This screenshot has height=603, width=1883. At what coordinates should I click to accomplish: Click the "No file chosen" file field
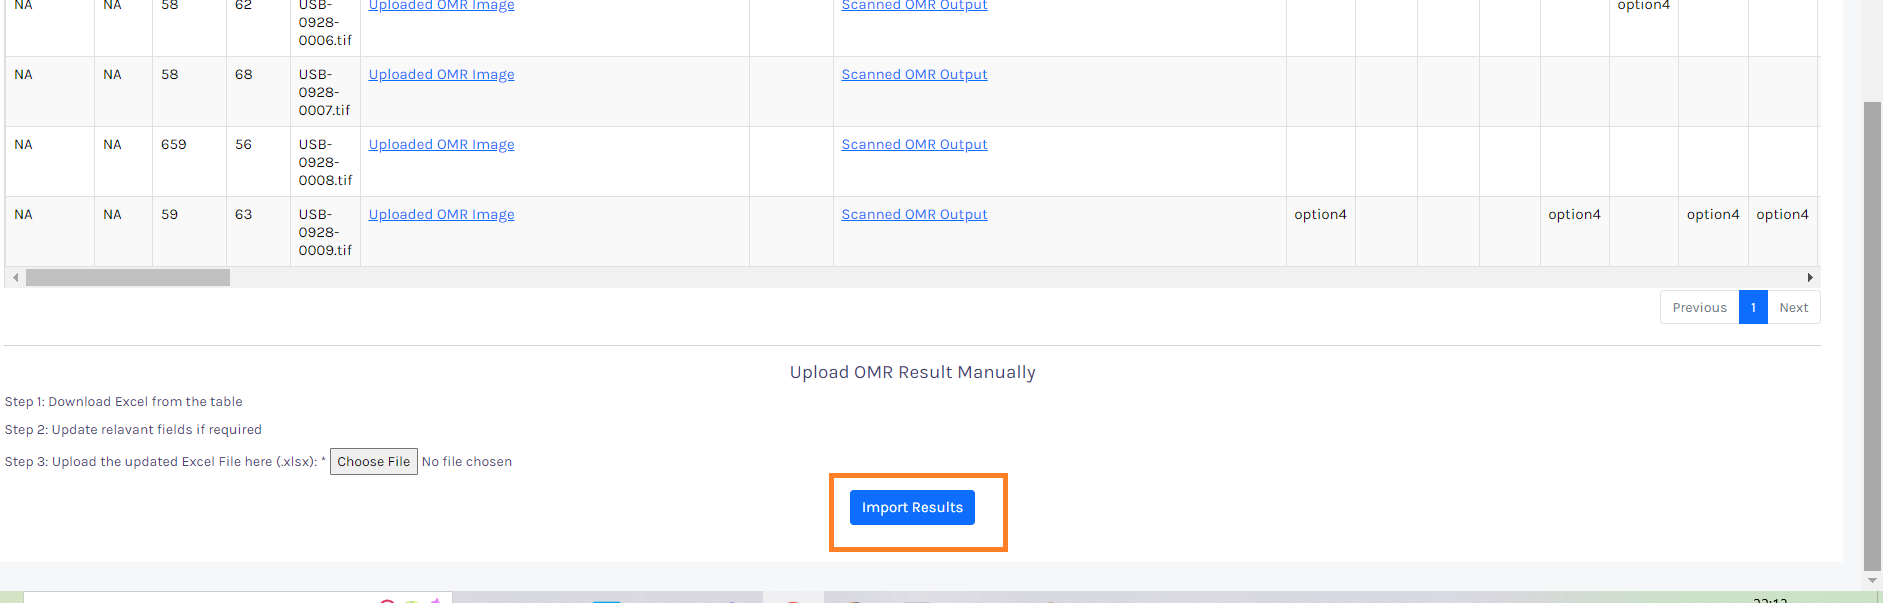467,462
